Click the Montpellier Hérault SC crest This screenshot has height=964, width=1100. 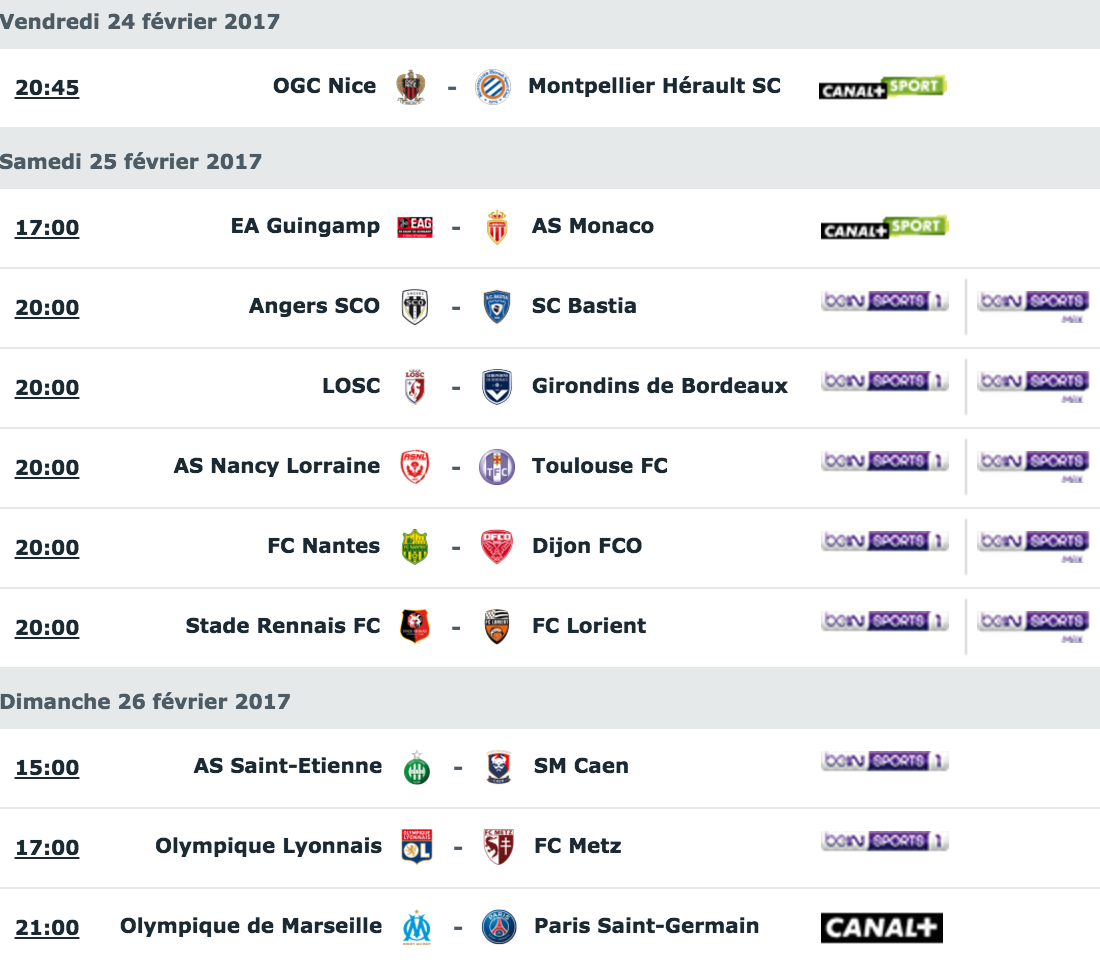(492, 87)
